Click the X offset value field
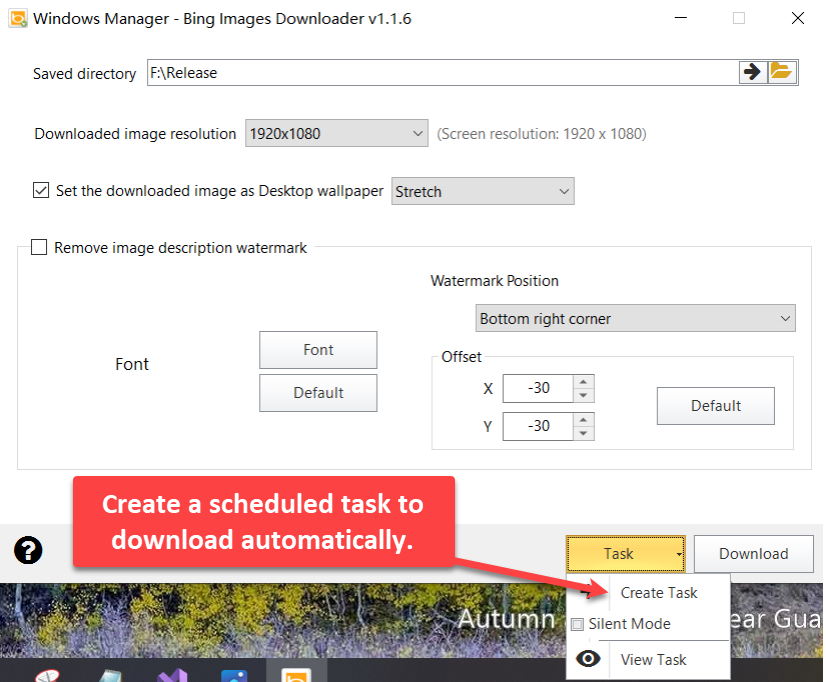This screenshot has width=826, height=682. 538,389
